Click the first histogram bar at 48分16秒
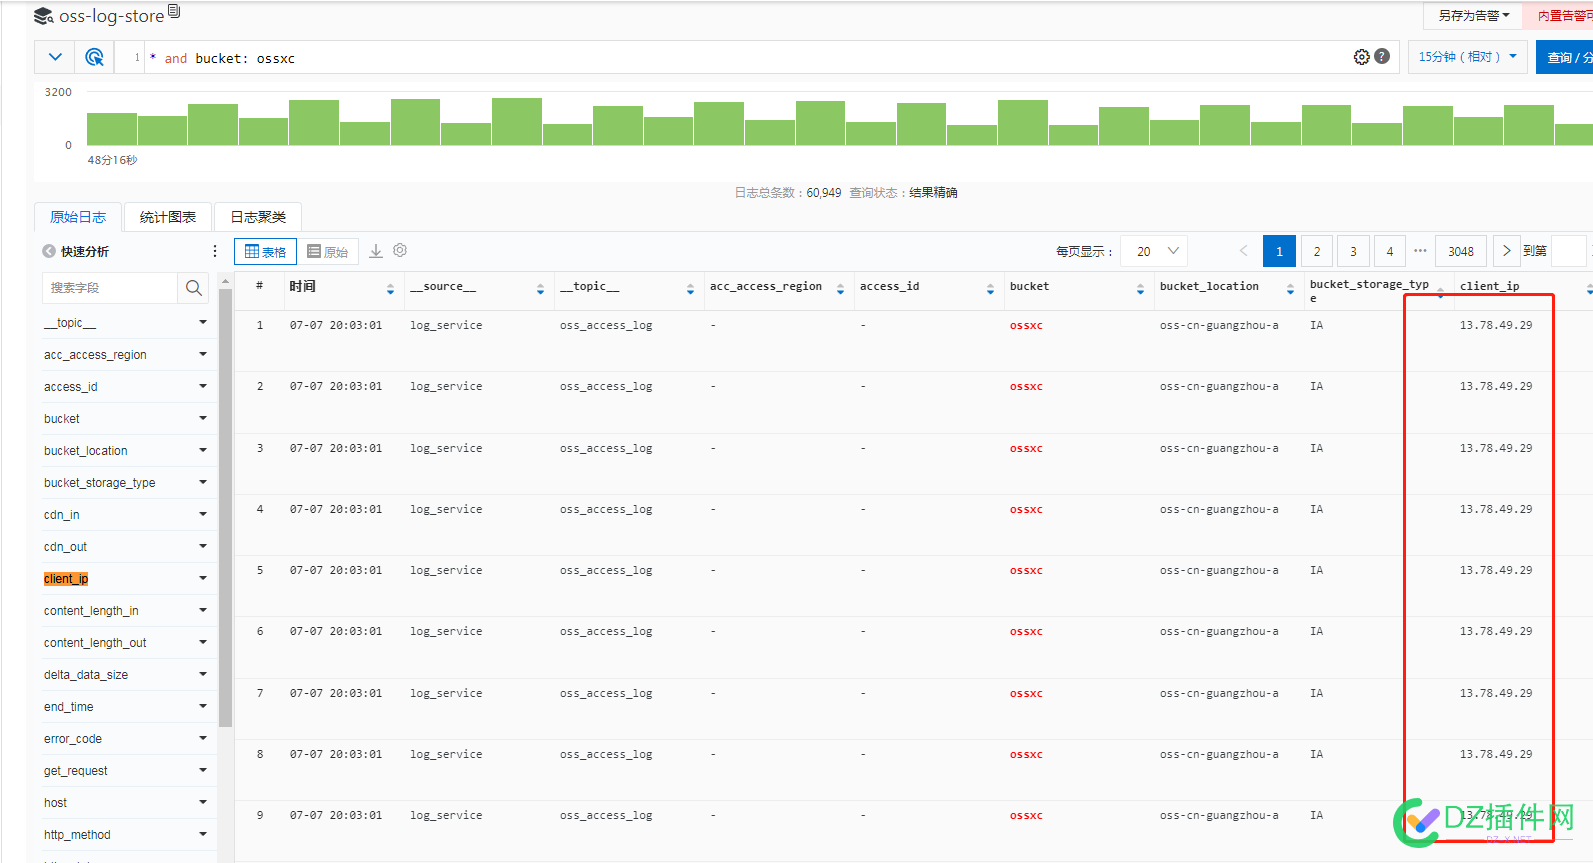Screen dimensions: 1593x863 tap(112, 129)
